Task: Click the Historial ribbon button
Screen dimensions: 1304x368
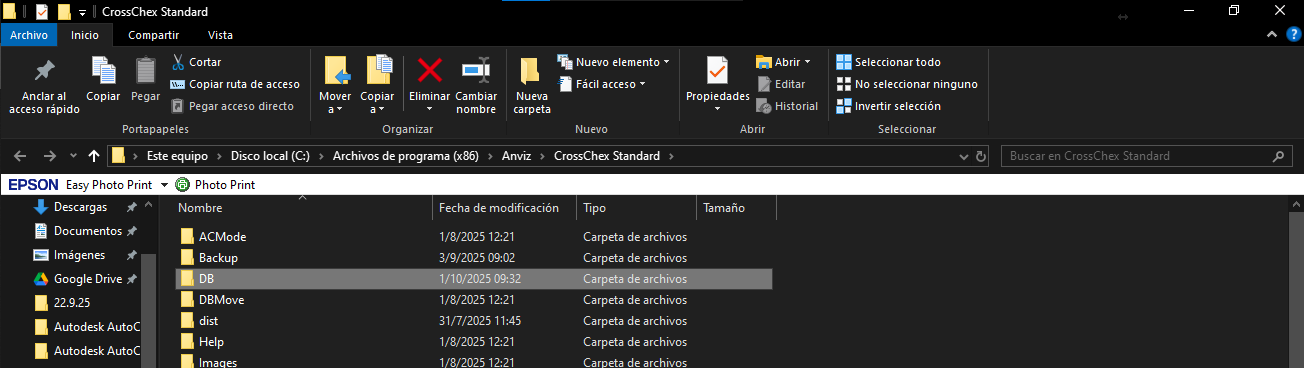Action: pos(787,106)
